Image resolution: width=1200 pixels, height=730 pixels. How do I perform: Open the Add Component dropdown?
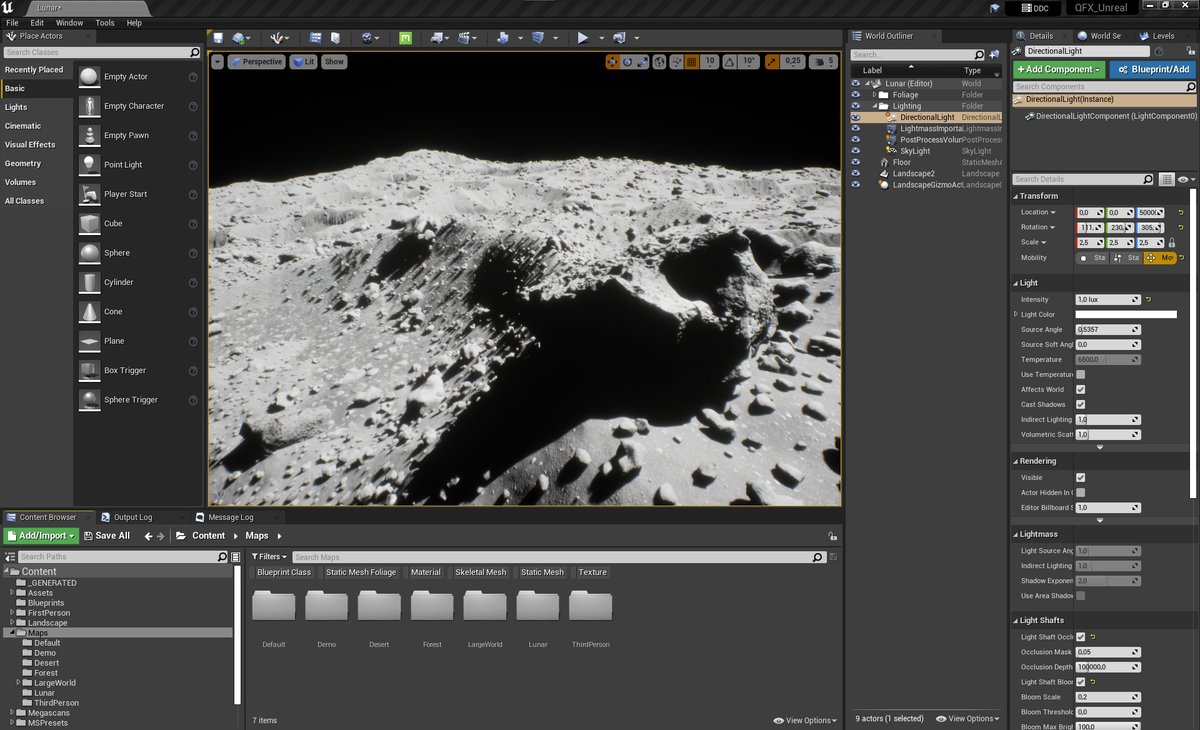(1059, 69)
